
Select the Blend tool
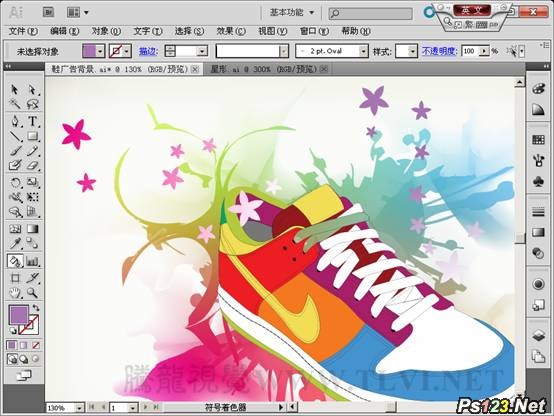33,244
